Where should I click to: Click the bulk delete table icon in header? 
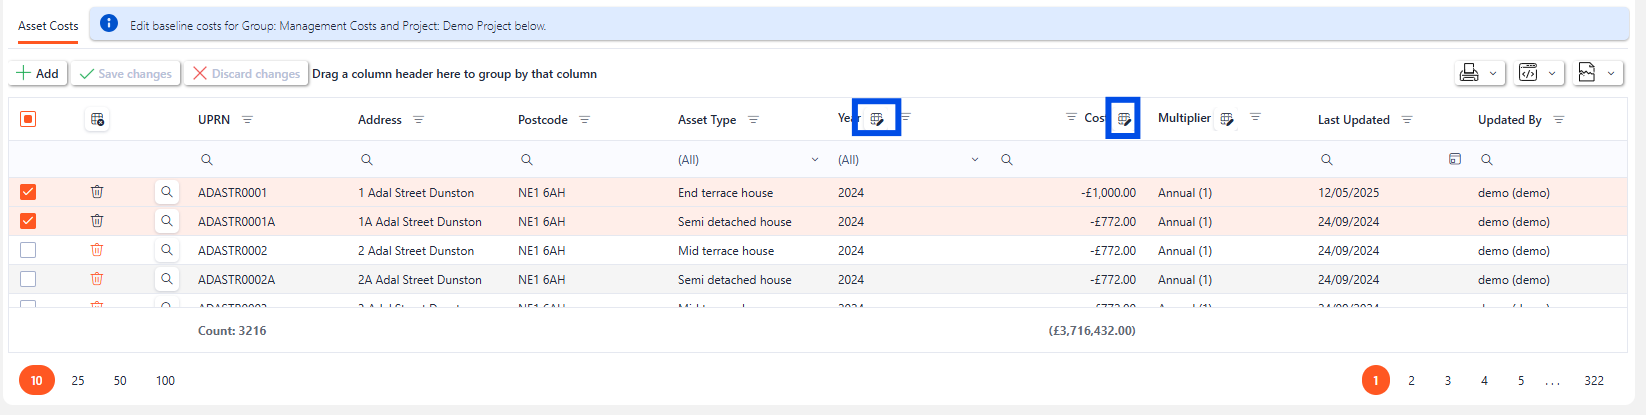[97, 120]
